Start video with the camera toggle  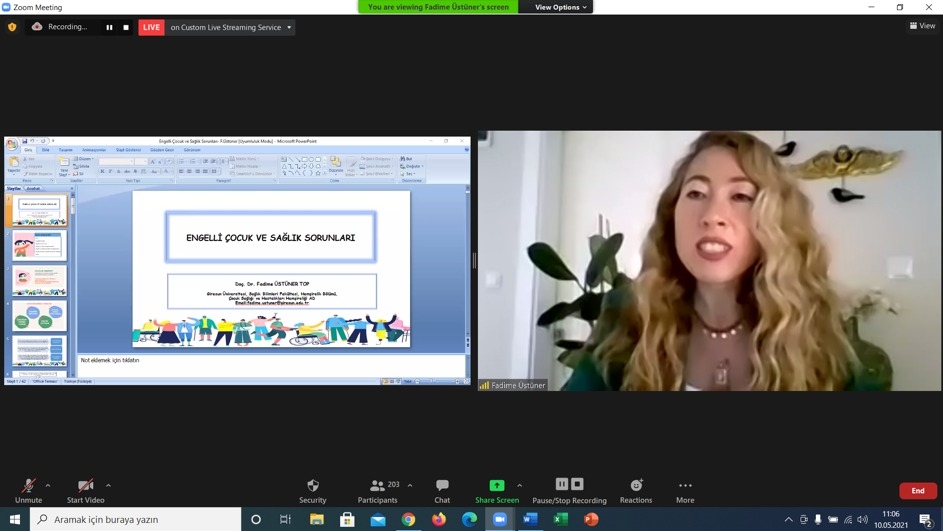(x=85, y=486)
